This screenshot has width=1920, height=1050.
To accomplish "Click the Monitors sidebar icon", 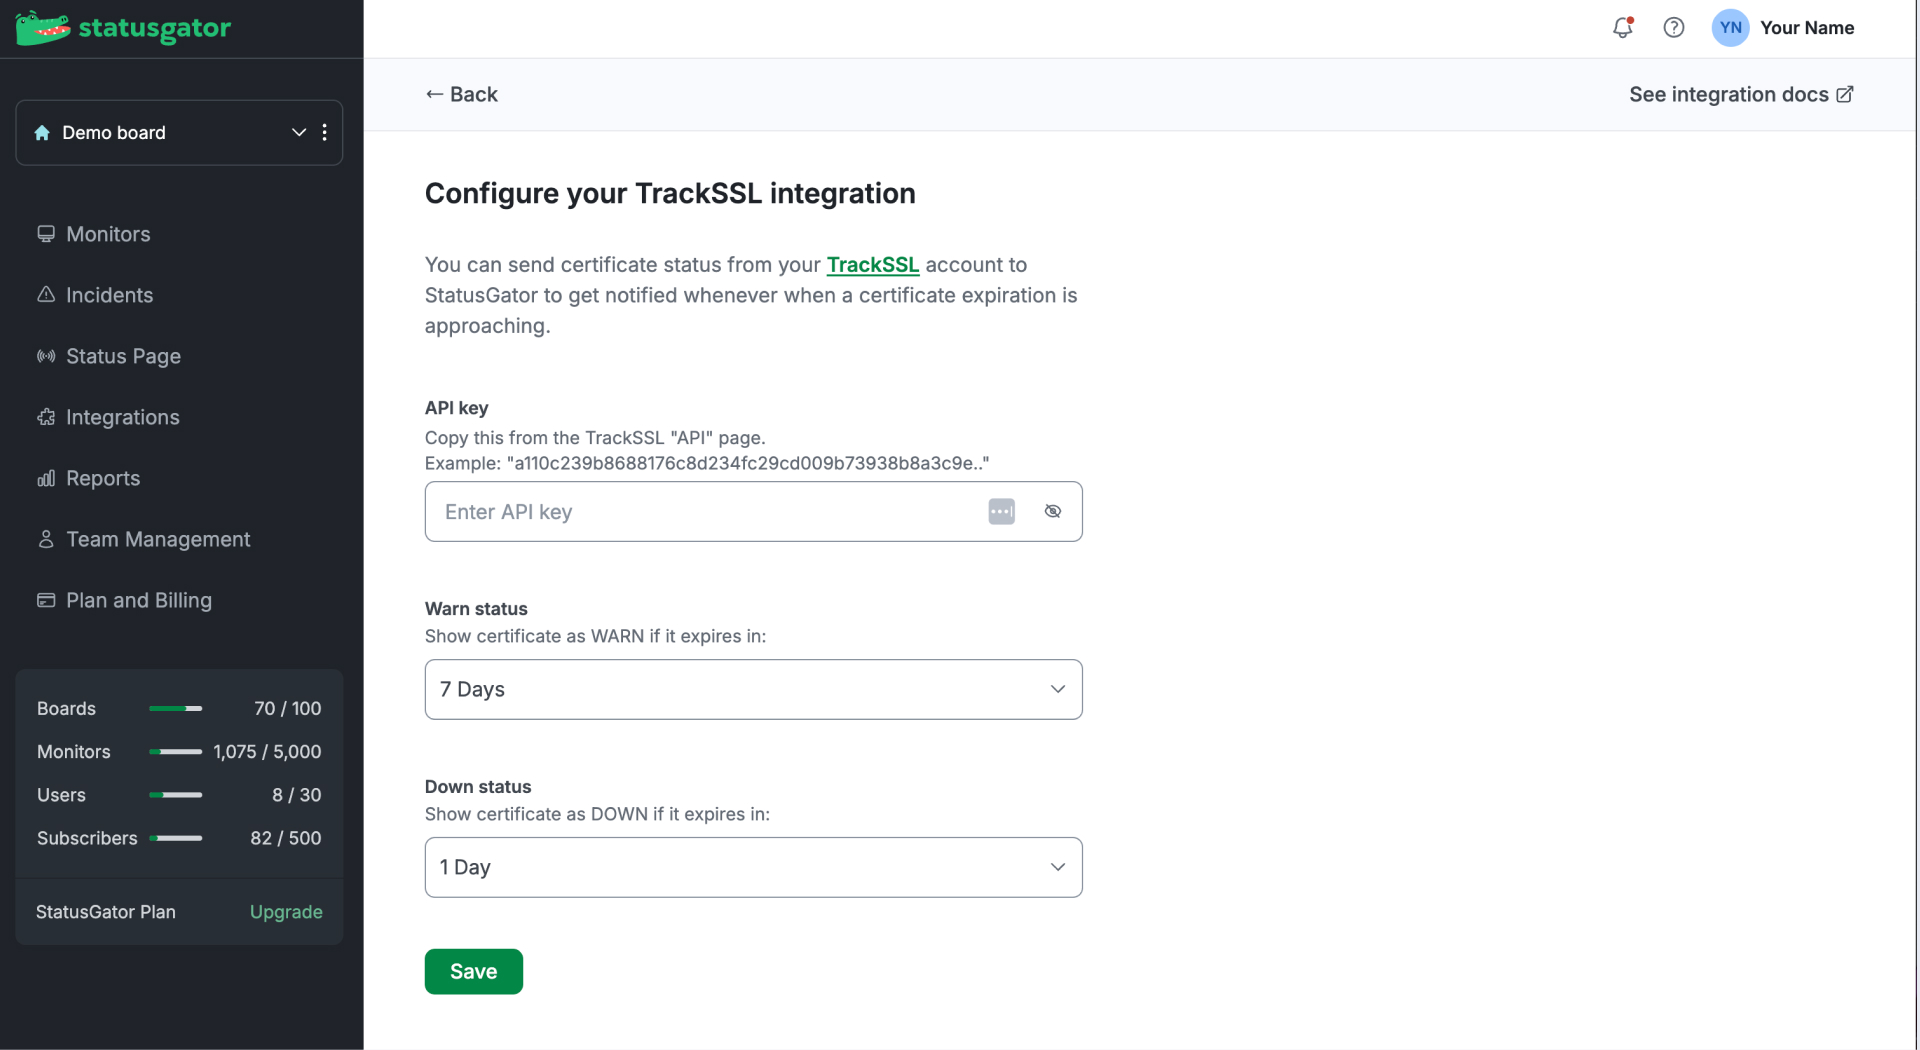I will pos(46,234).
